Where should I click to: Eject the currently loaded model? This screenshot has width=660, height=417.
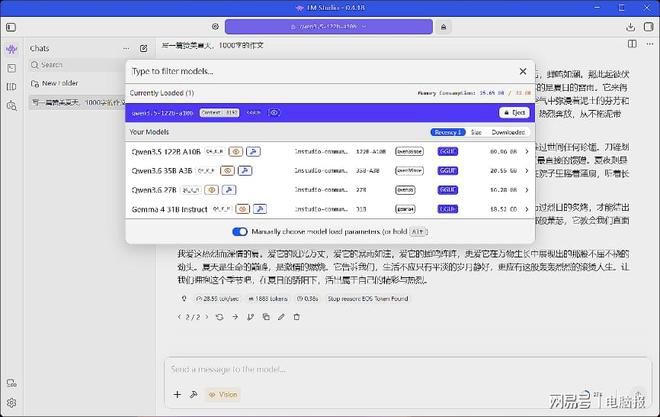[514, 112]
